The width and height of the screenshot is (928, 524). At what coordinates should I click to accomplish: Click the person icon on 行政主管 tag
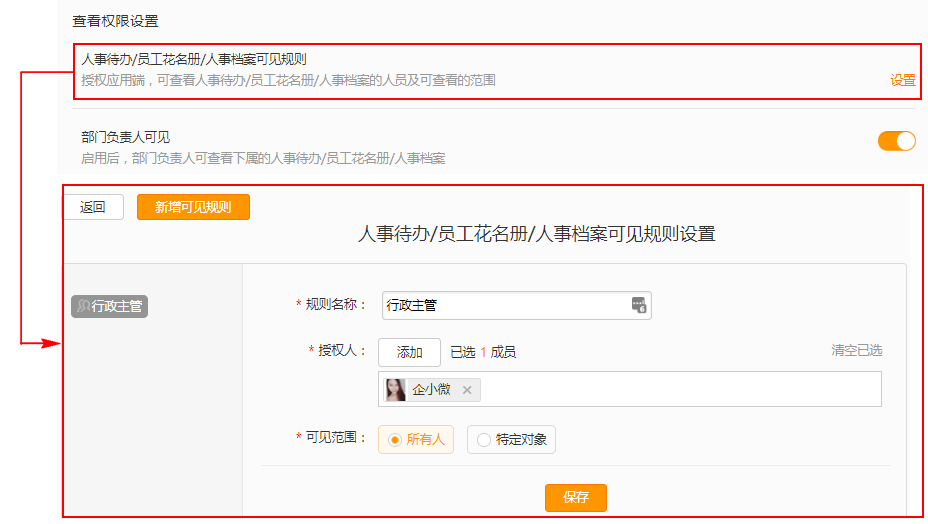(x=83, y=306)
